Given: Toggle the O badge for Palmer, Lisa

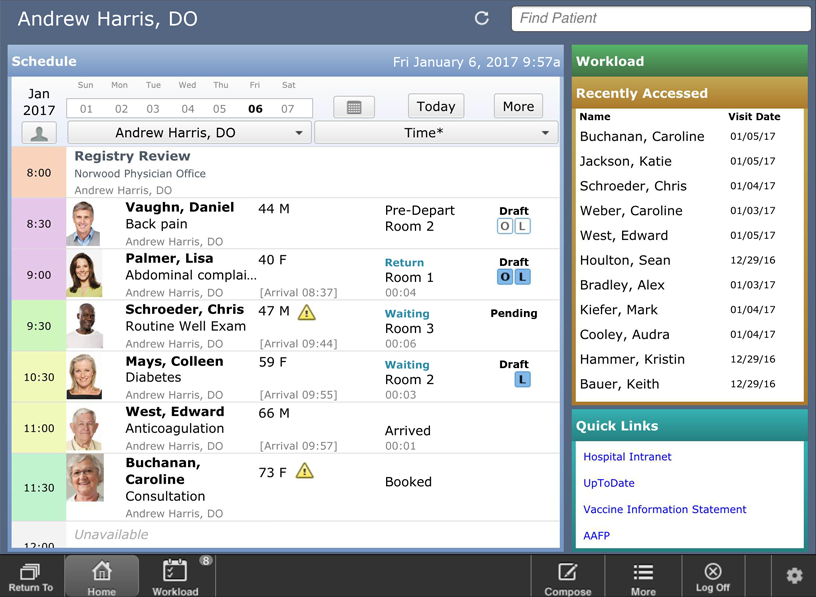Looking at the screenshot, I should coord(505,277).
